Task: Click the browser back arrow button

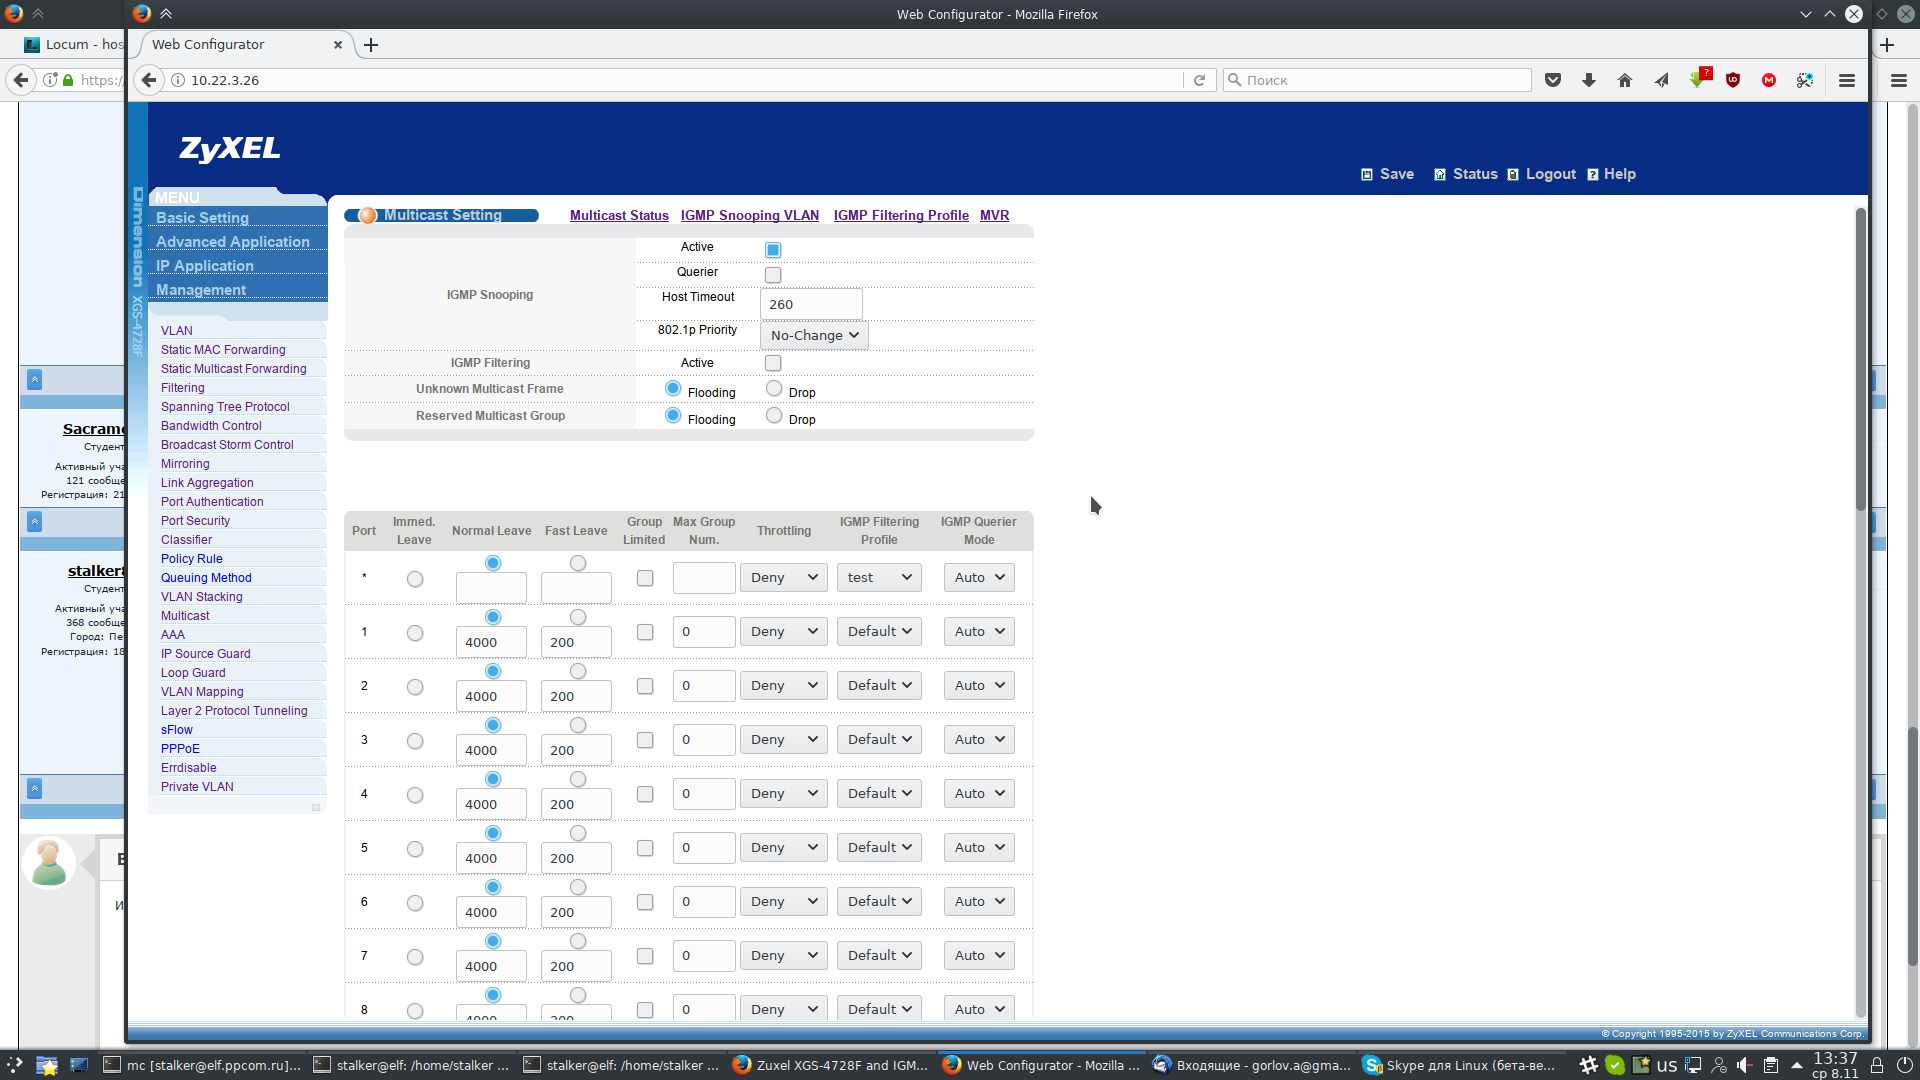Action: click(x=149, y=80)
